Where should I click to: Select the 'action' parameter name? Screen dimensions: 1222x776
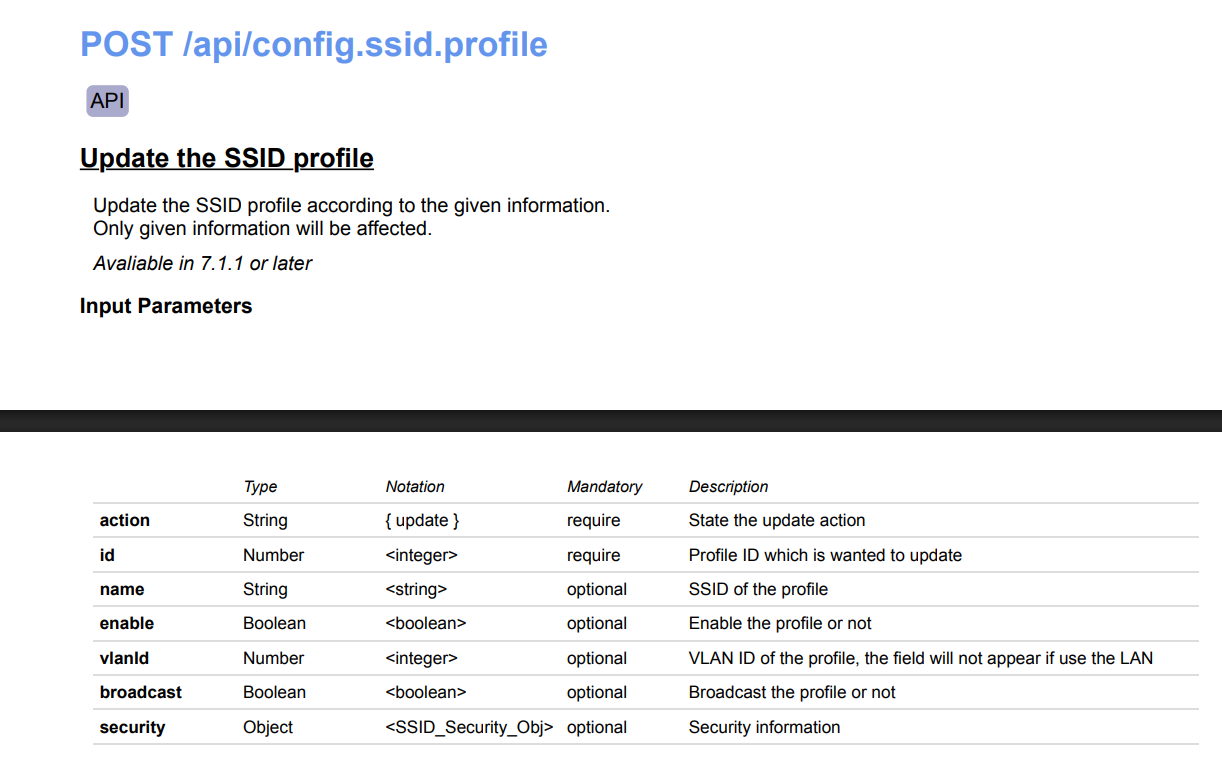(x=125, y=520)
